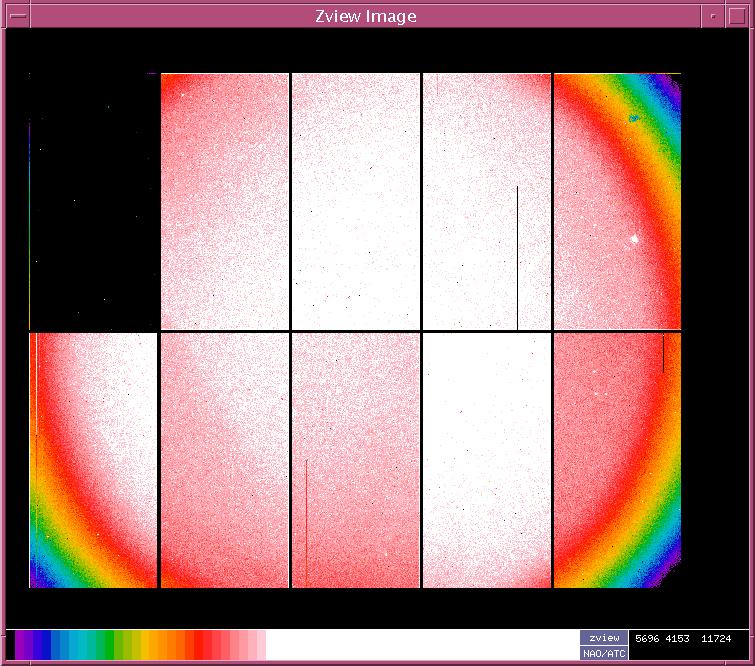
Task: Select the bottom-right chip with rainbow corner
Action: pyautogui.click(x=617, y=460)
